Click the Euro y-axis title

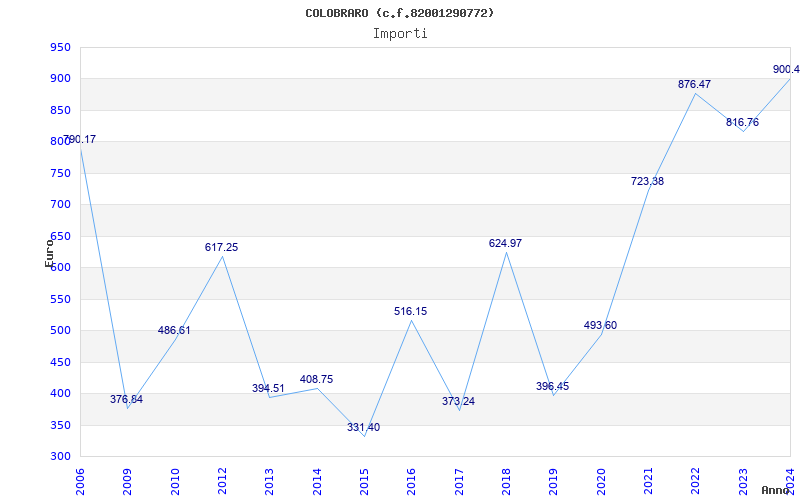click(x=49, y=254)
